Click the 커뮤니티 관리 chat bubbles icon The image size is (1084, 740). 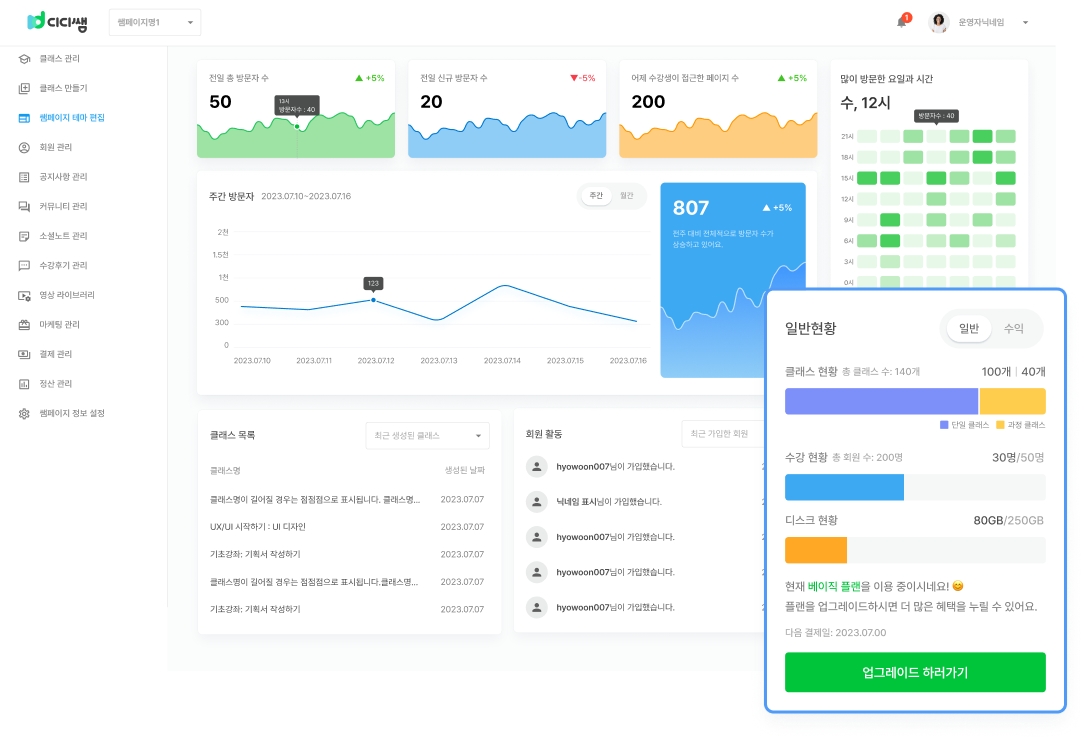[24, 206]
